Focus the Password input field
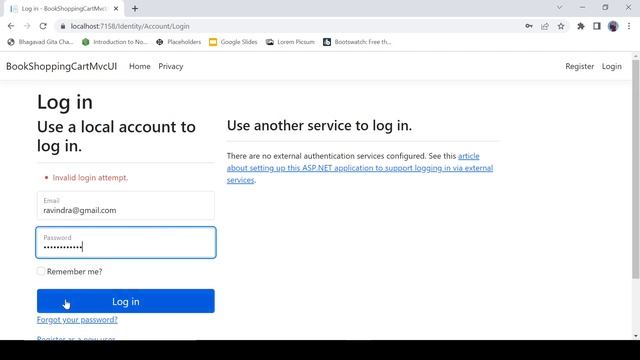This screenshot has height=360, width=640. (126, 242)
